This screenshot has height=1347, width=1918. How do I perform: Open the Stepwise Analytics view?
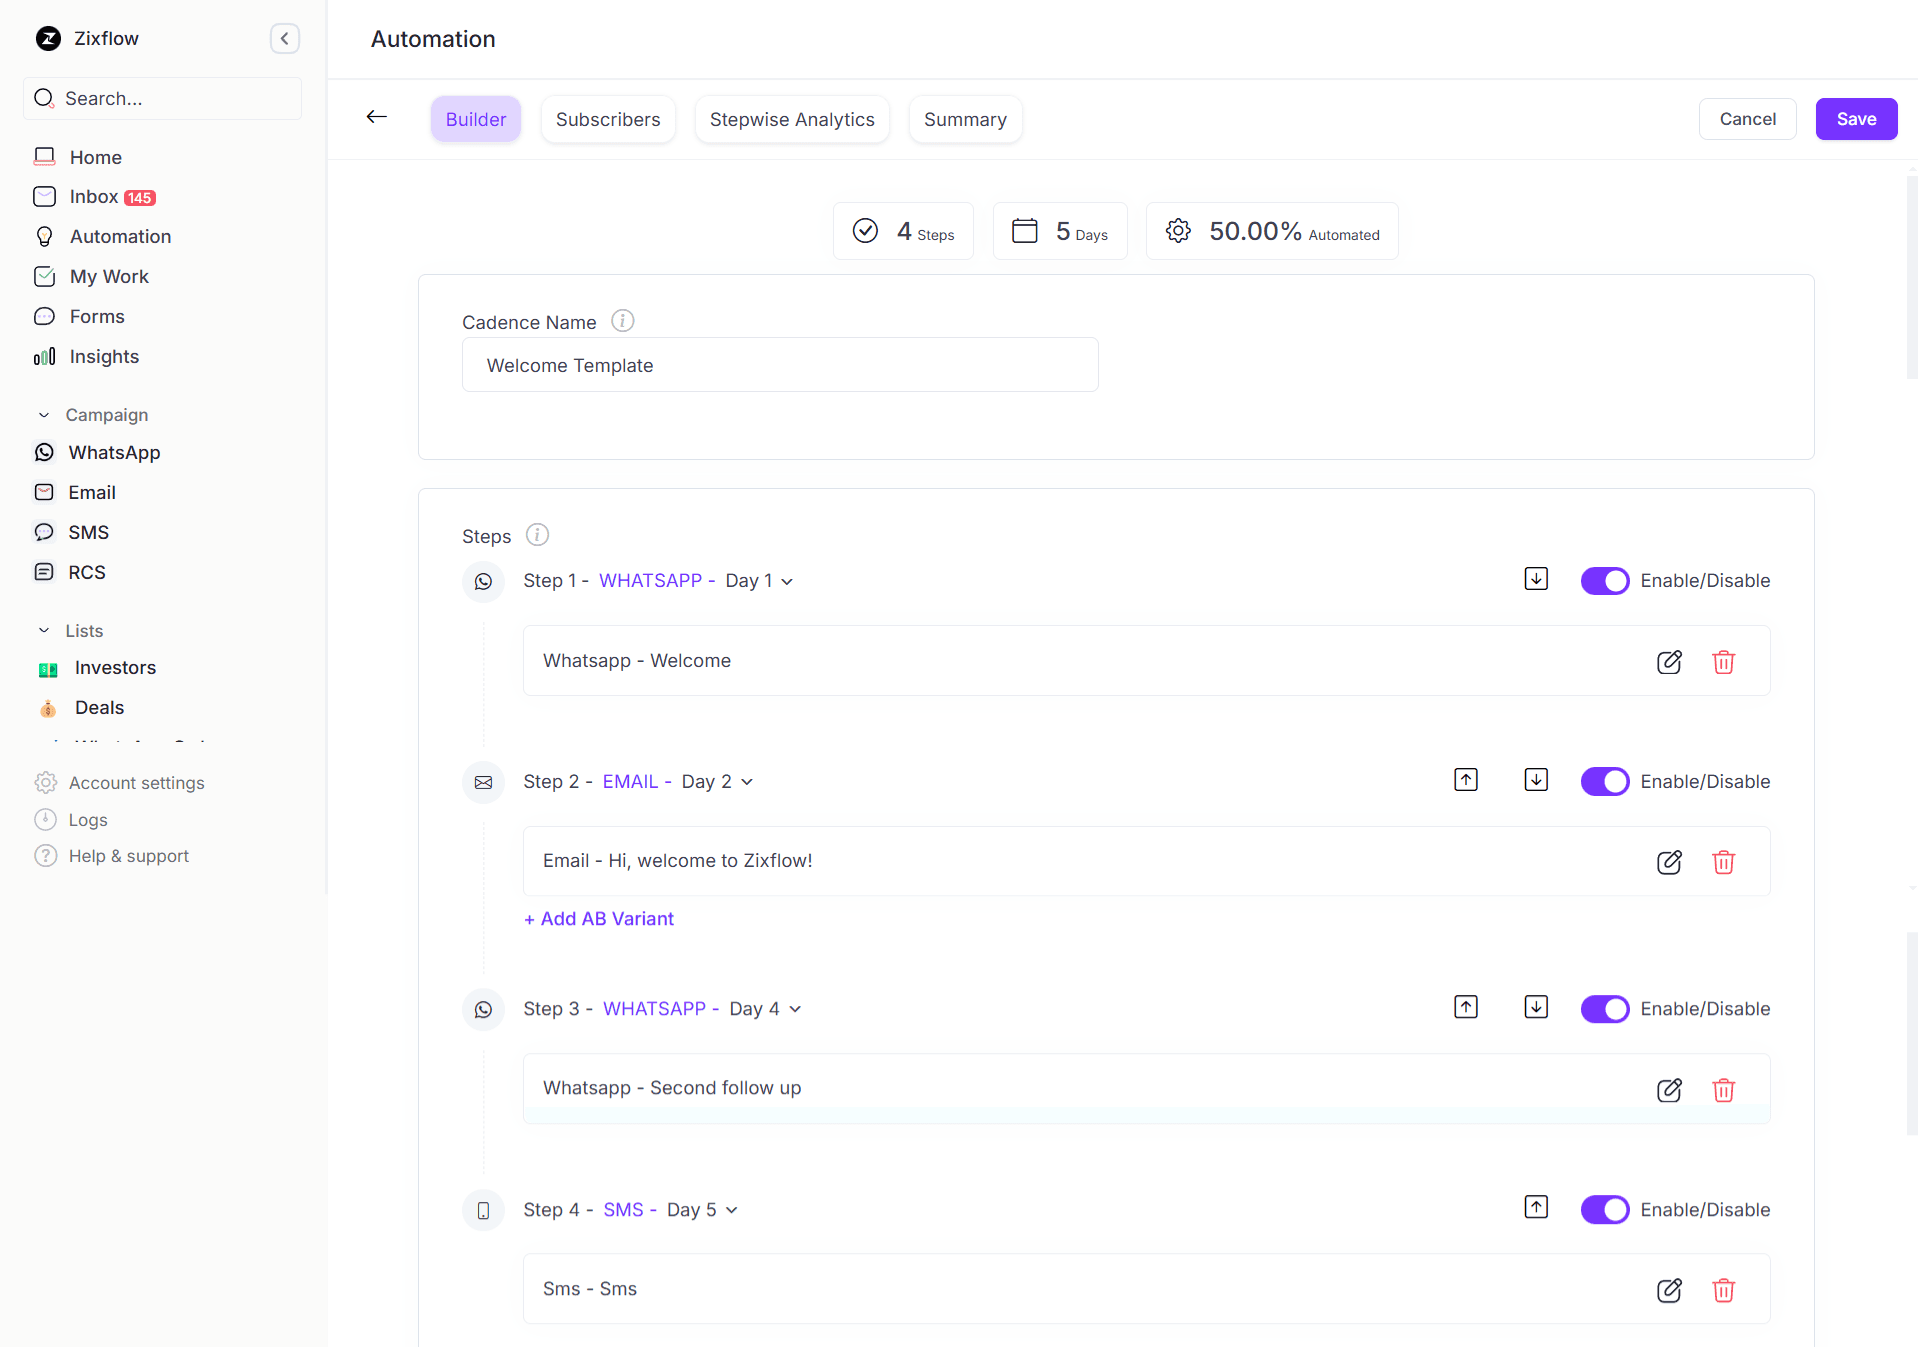791,119
